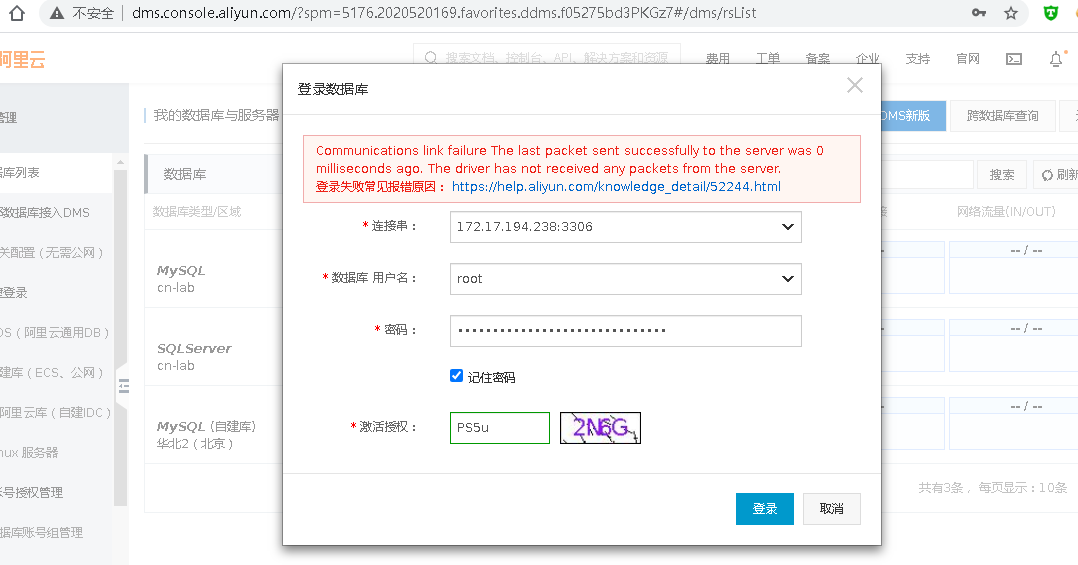Select ECS、公网 sidebar item
Viewport: 1078px width, 565px height.
[x=53, y=373]
